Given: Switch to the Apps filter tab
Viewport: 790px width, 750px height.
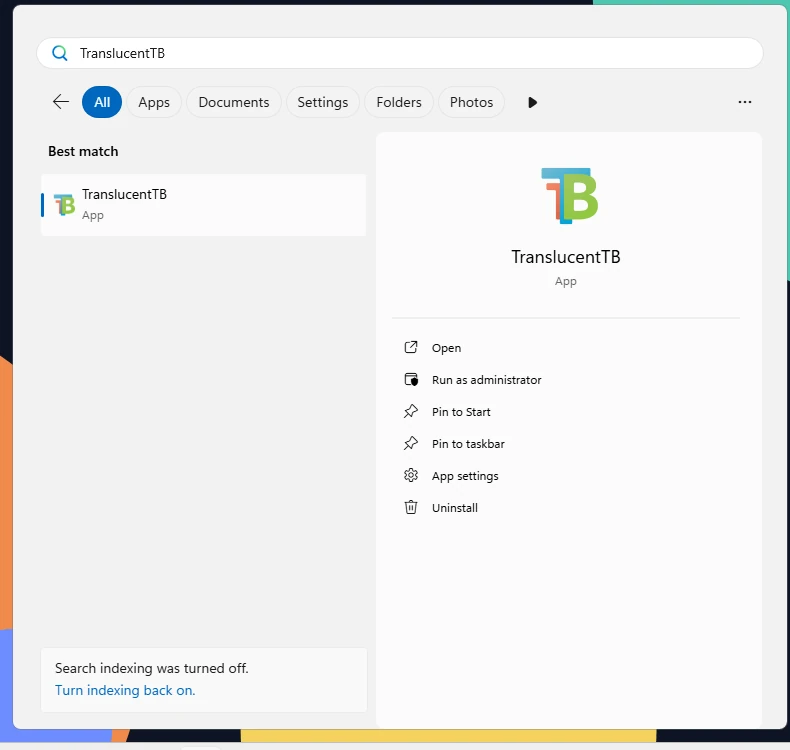Looking at the screenshot, I should [x=154, y=102].
